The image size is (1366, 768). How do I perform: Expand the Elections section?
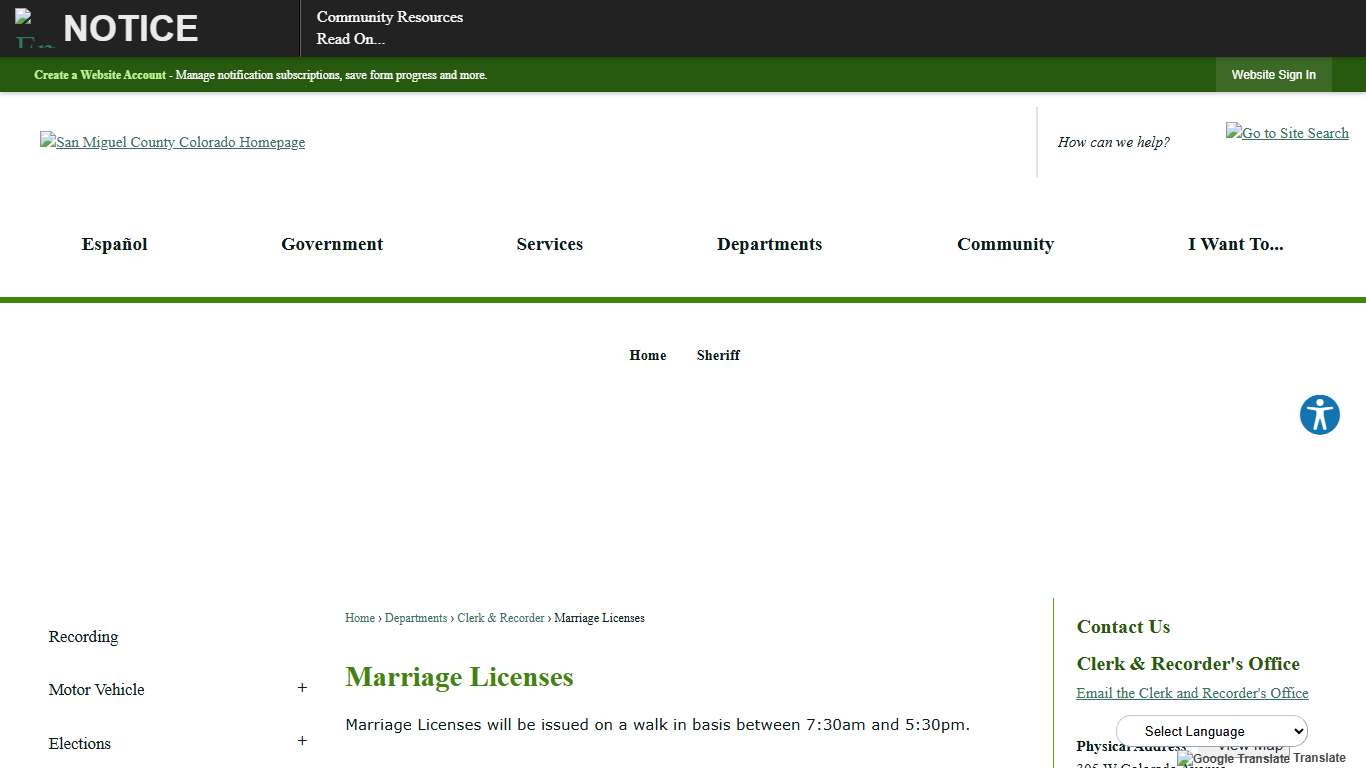302,742
